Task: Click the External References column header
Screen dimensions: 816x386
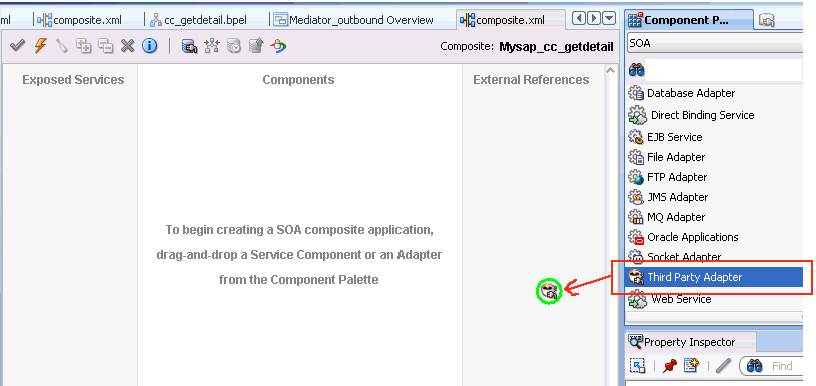Action: click(531, 80)
